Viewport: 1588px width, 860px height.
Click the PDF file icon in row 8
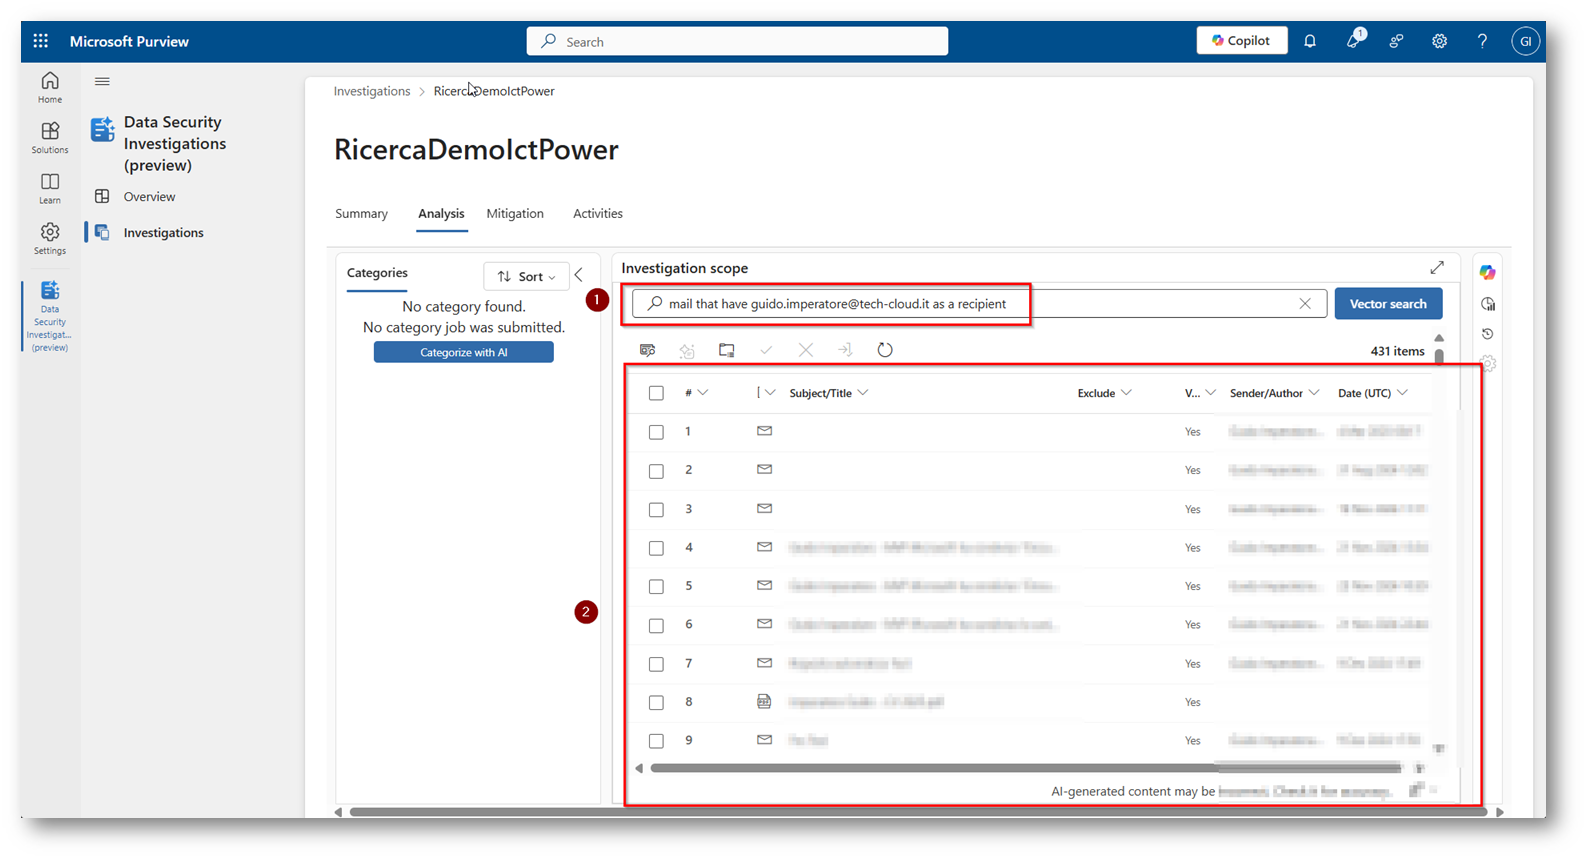click(x=764, y=702)
